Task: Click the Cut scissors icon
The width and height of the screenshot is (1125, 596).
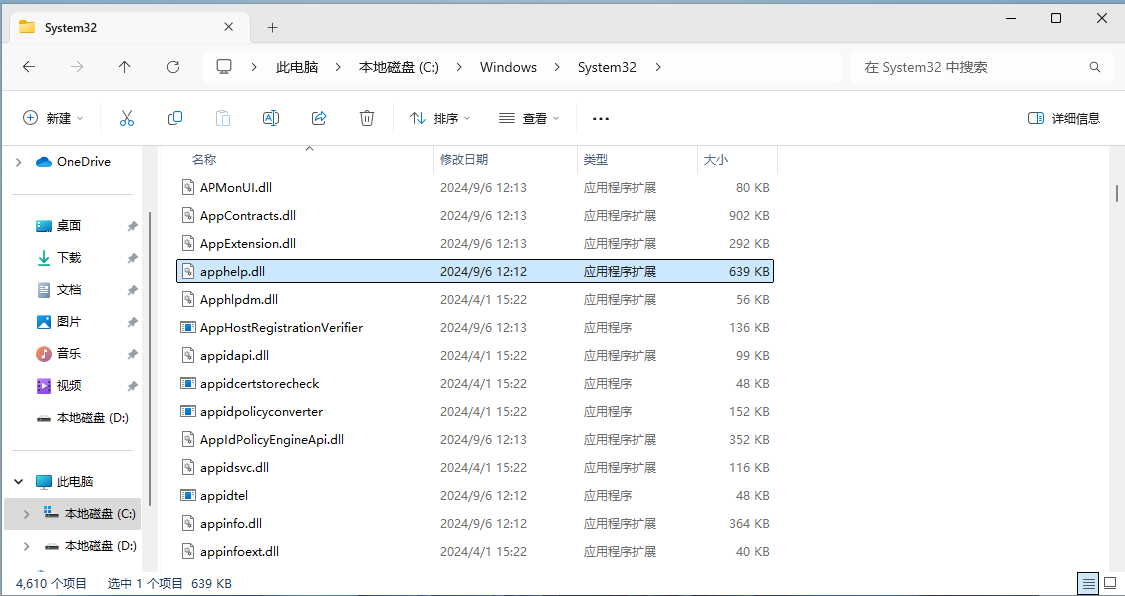Action: 127,118
